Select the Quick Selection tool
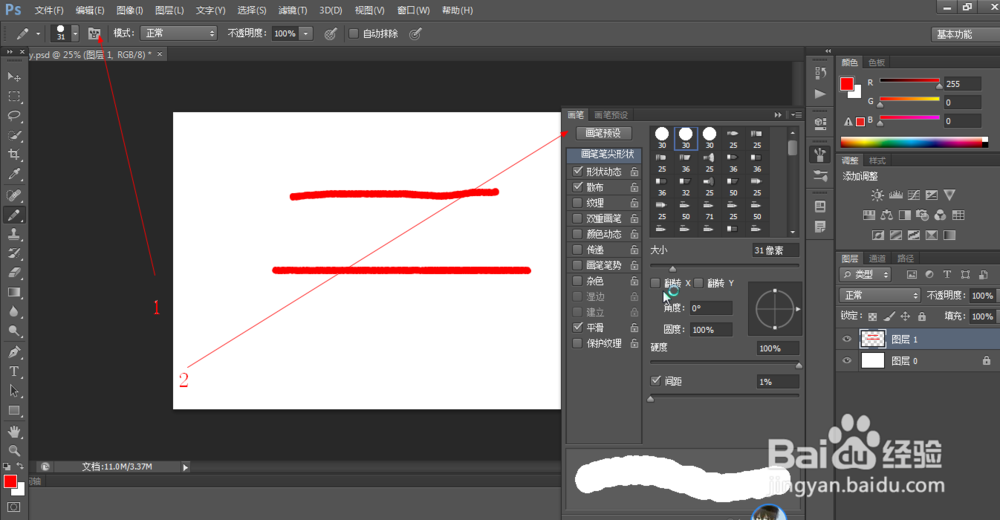Image resolution: width=1000 pixels, height=520 pixels. click(14, 136)
